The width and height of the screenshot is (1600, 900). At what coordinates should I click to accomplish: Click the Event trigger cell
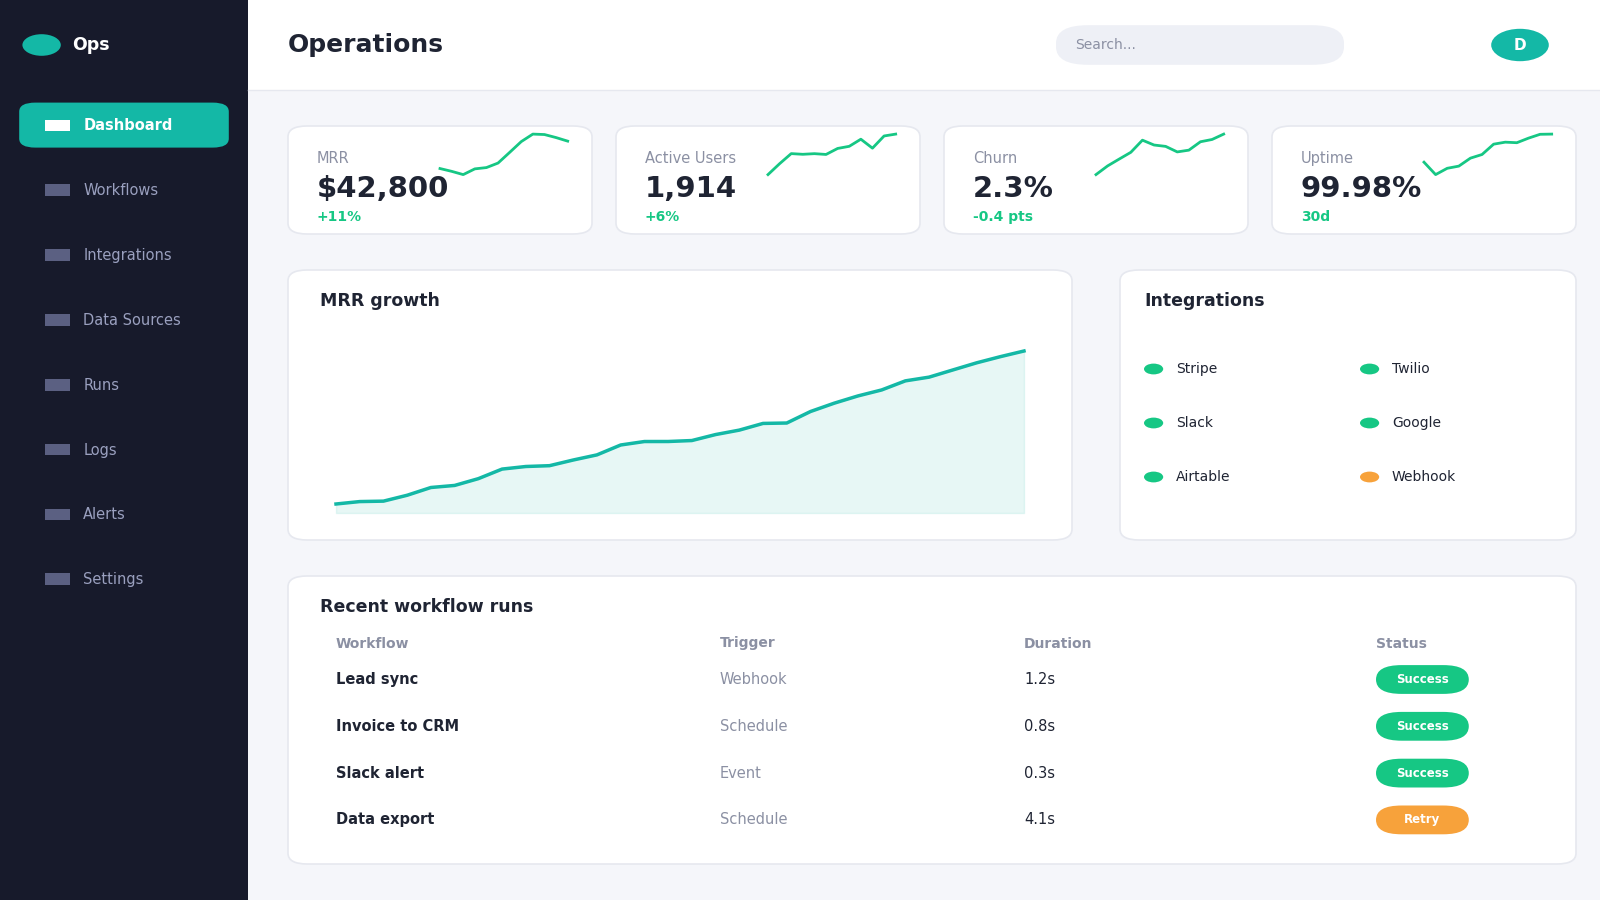pos(740,773)
